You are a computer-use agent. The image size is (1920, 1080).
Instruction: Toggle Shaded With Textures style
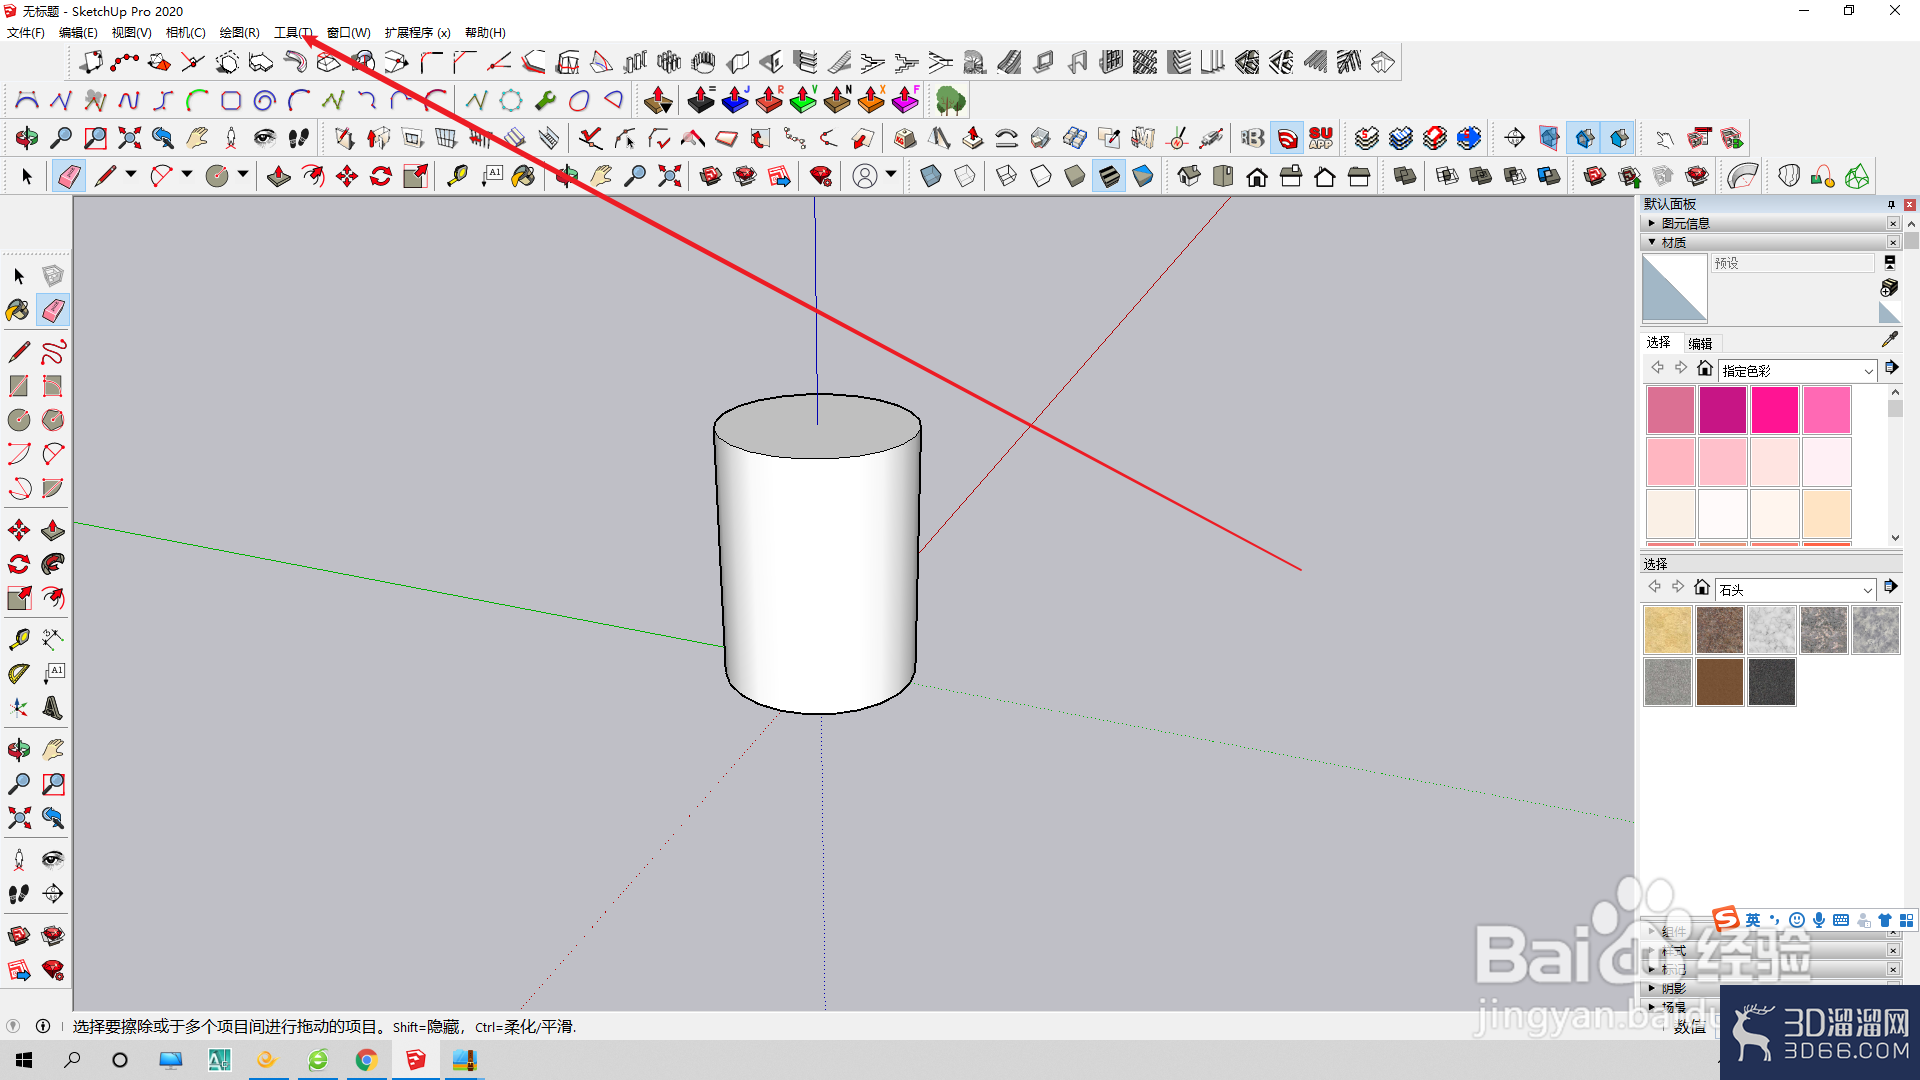pyautogui.click(x=1109, y=177)
